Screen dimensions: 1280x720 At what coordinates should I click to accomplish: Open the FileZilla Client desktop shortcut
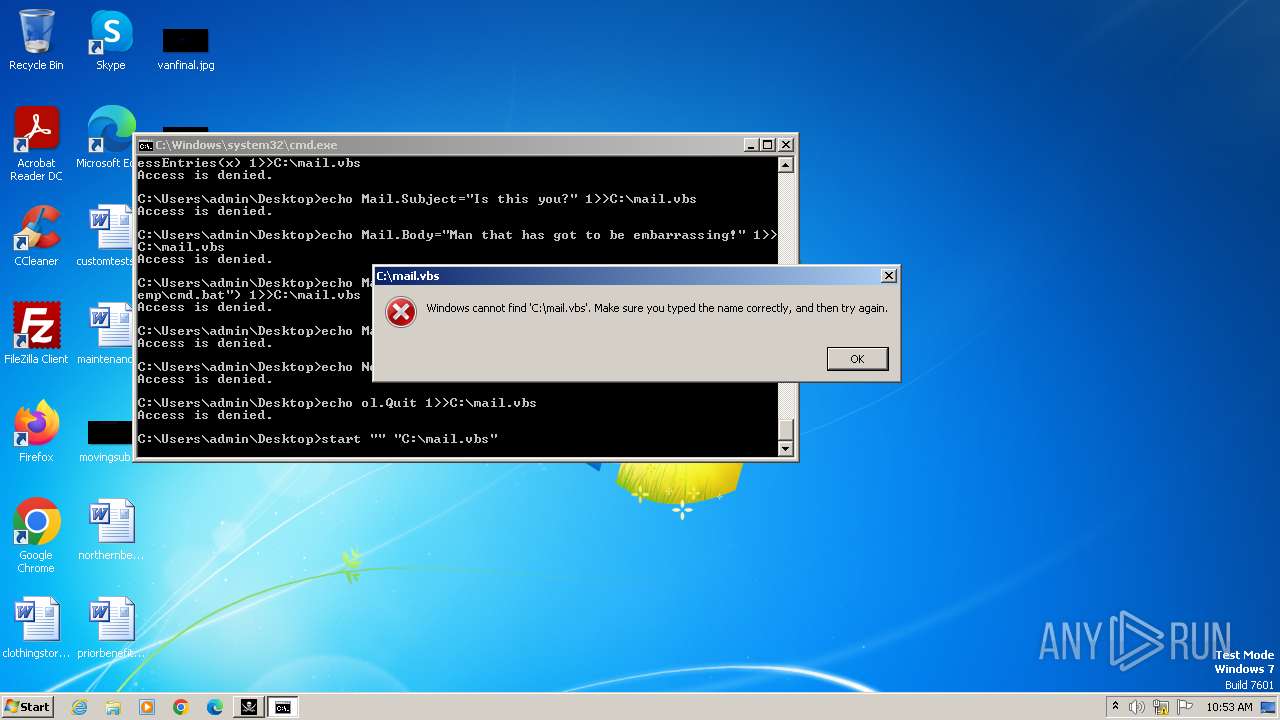tap(36, 334)
